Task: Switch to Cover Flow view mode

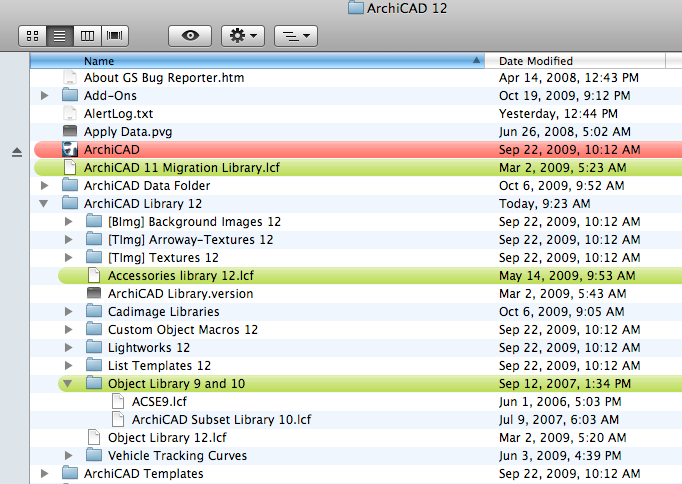Action: (x=115, y=36)
